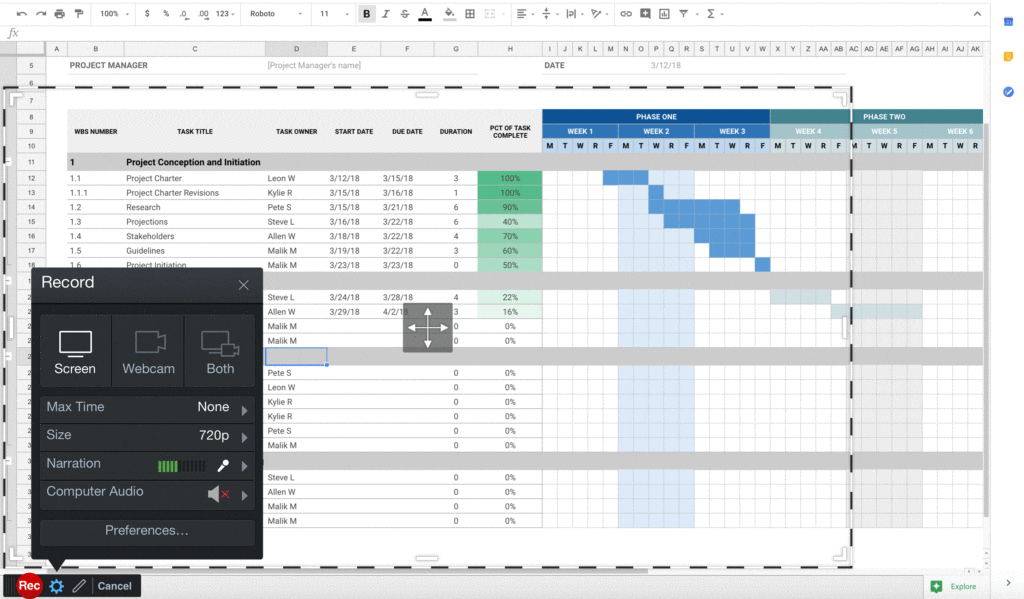Format as percent with % icon
Screen dimensions: 1024x599
pos(166,14)
